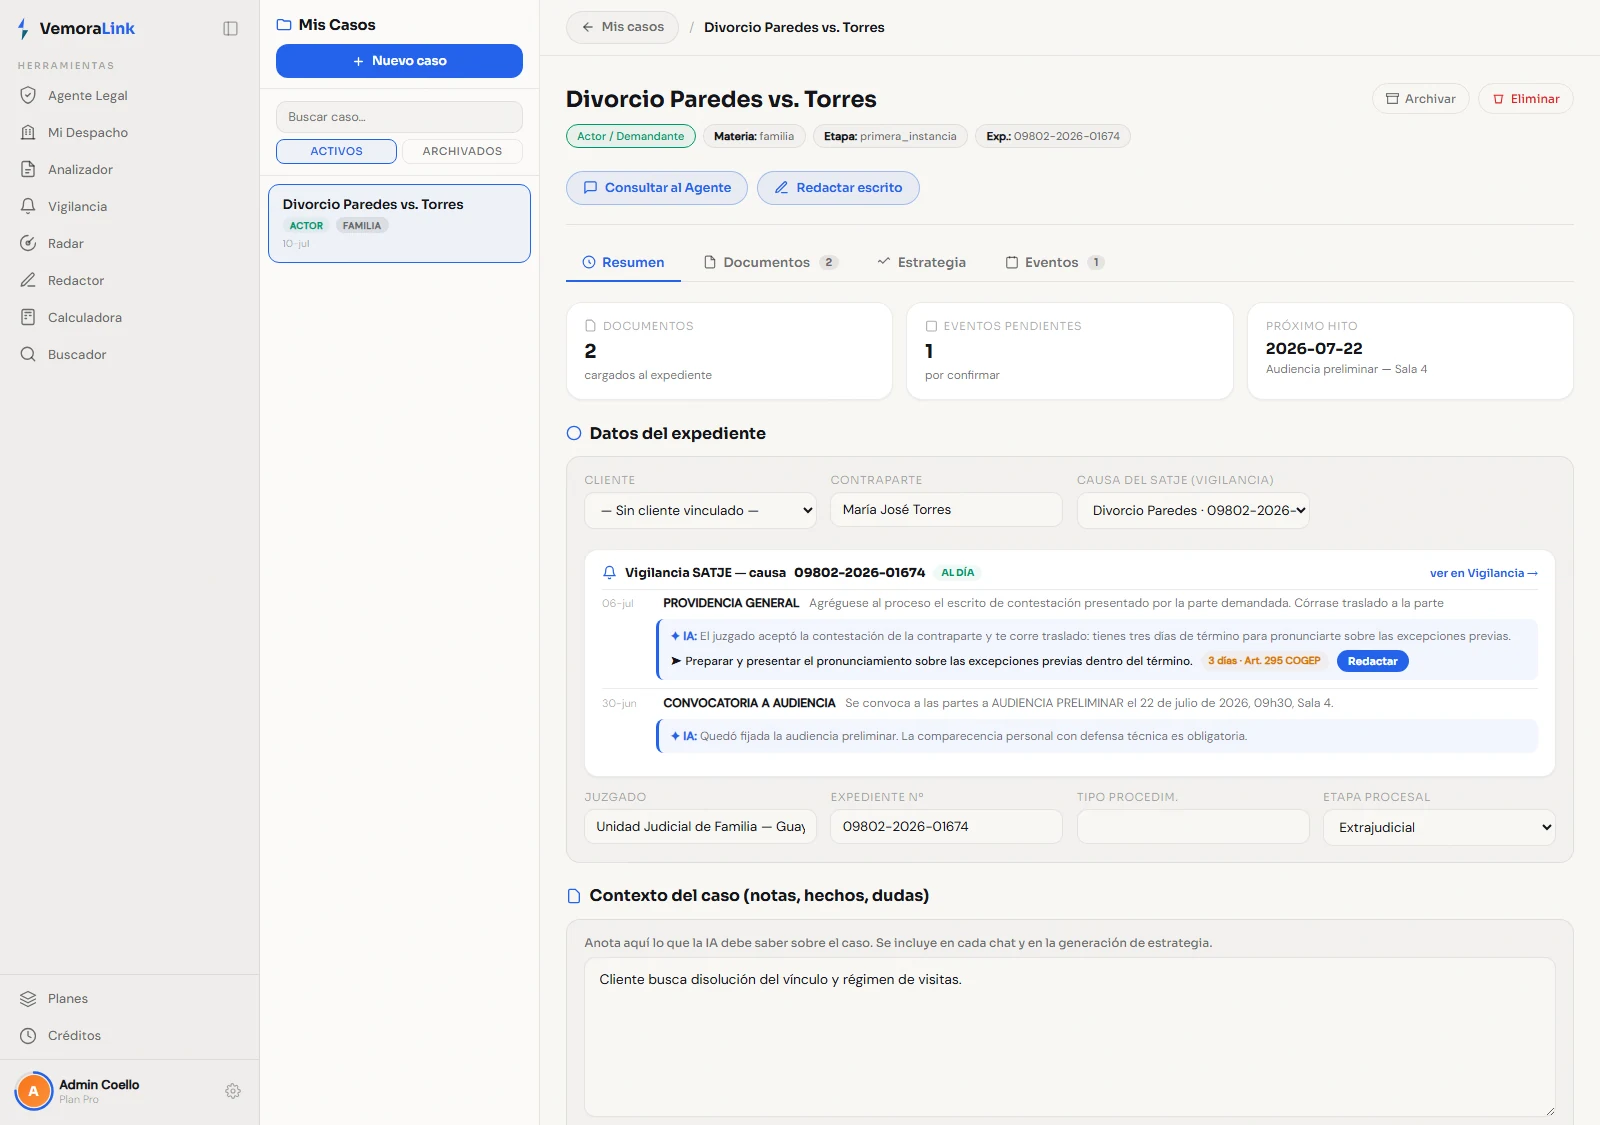
Task: Click the Materia: familia chip
Action: [x=754, y=137]
